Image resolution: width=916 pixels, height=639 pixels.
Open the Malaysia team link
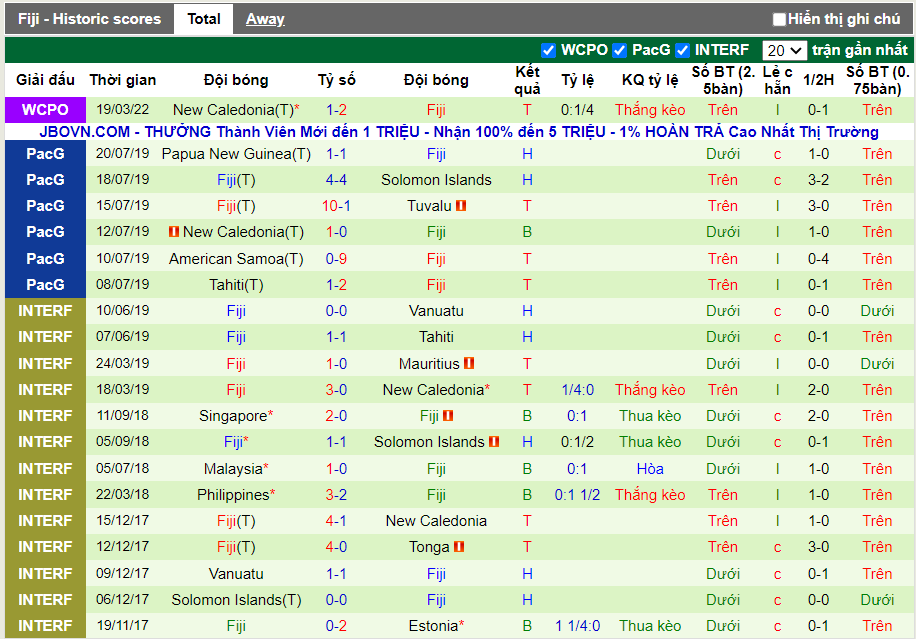tap(233, 468)
